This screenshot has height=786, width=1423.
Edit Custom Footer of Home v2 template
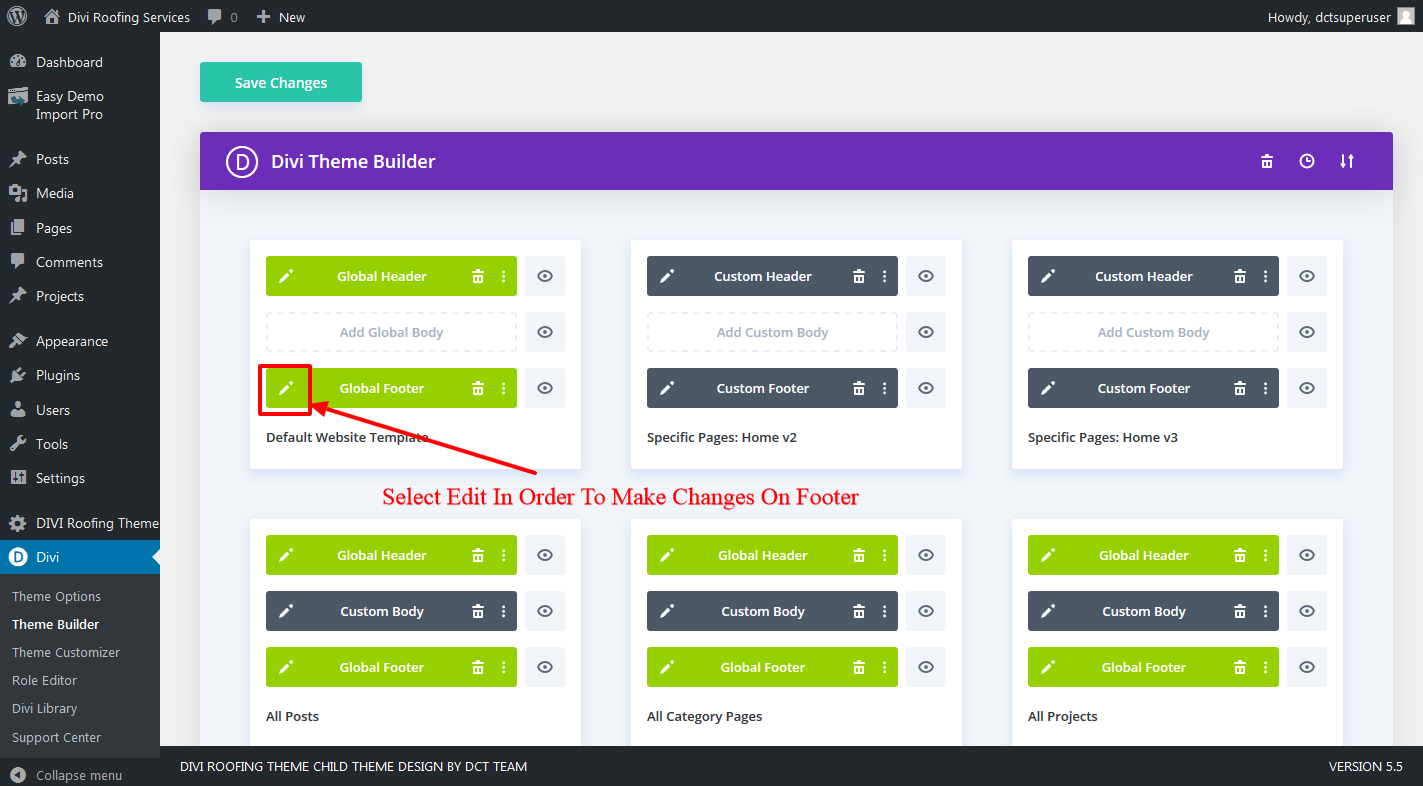[x=667, y=388]
